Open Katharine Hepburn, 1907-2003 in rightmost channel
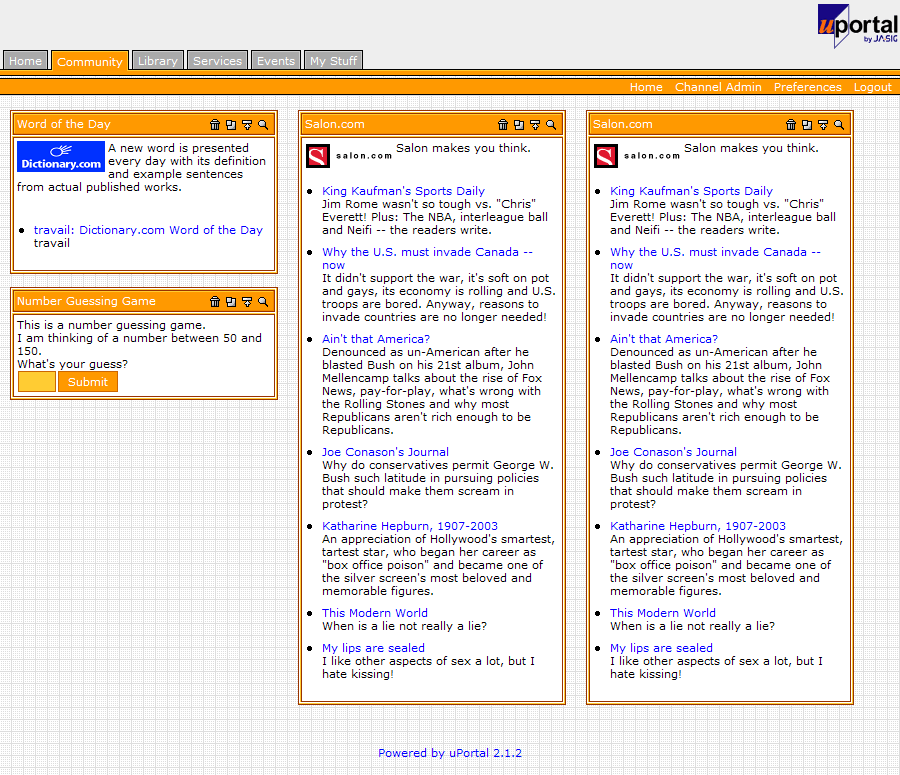 (698, 526)
